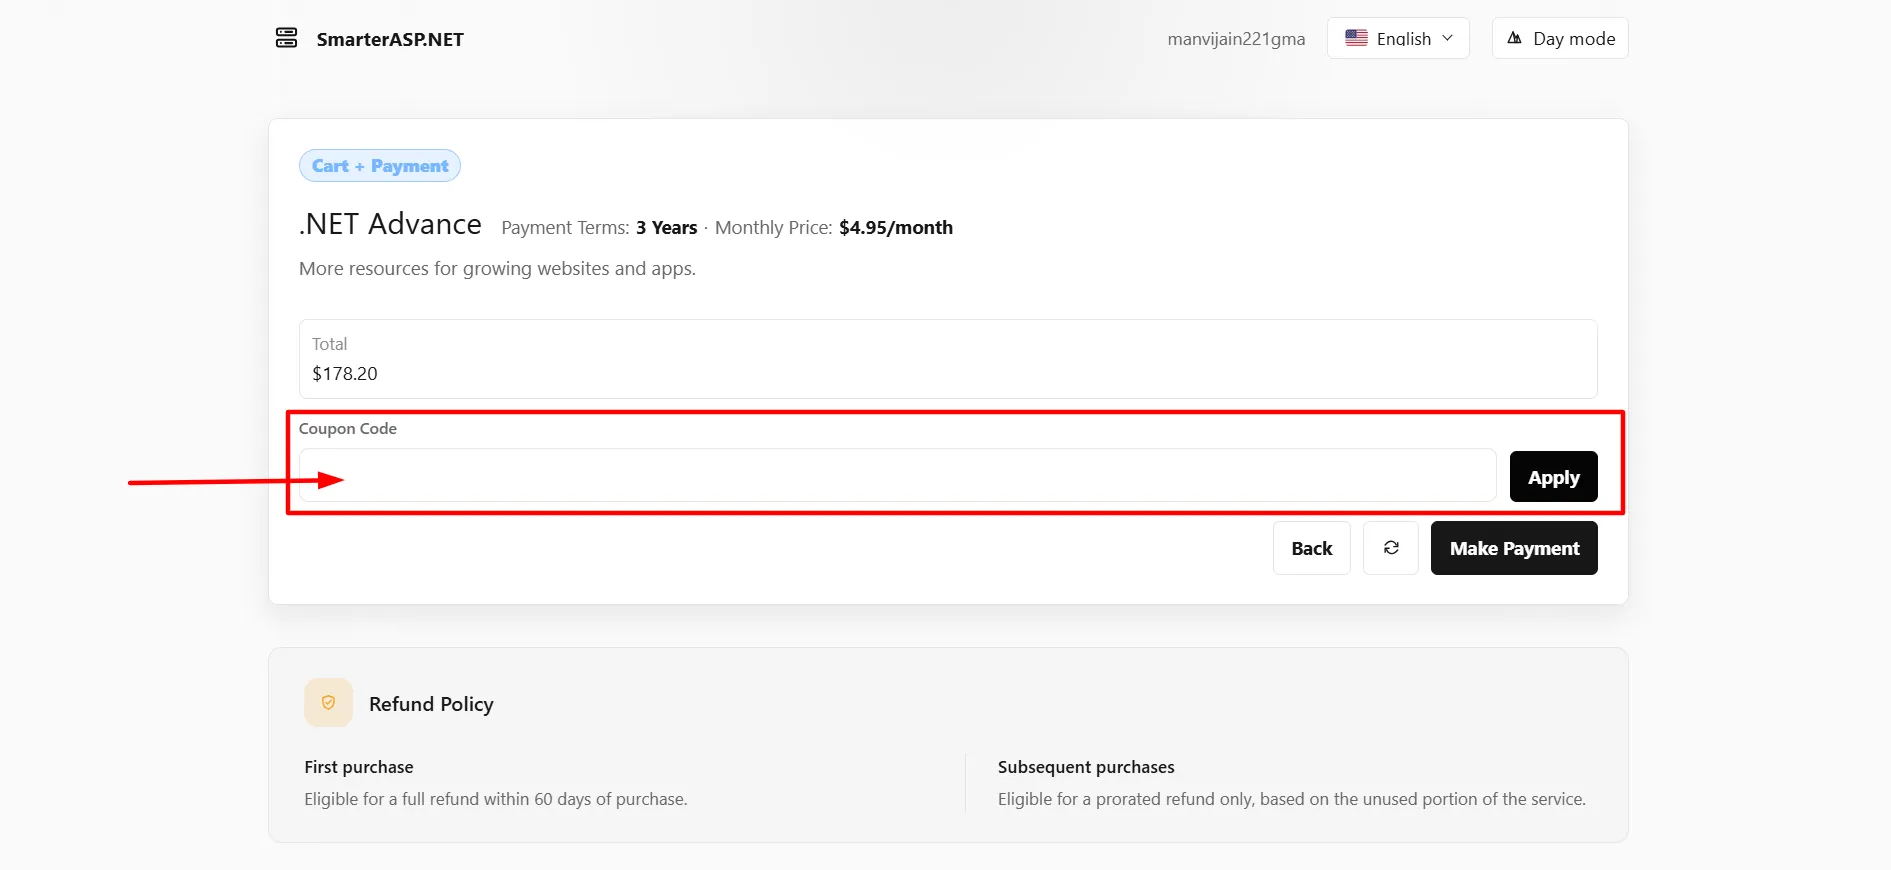1891x870 pixels.
Task: Click the Subsequent purchases heading
Action: click(1086, 767)
